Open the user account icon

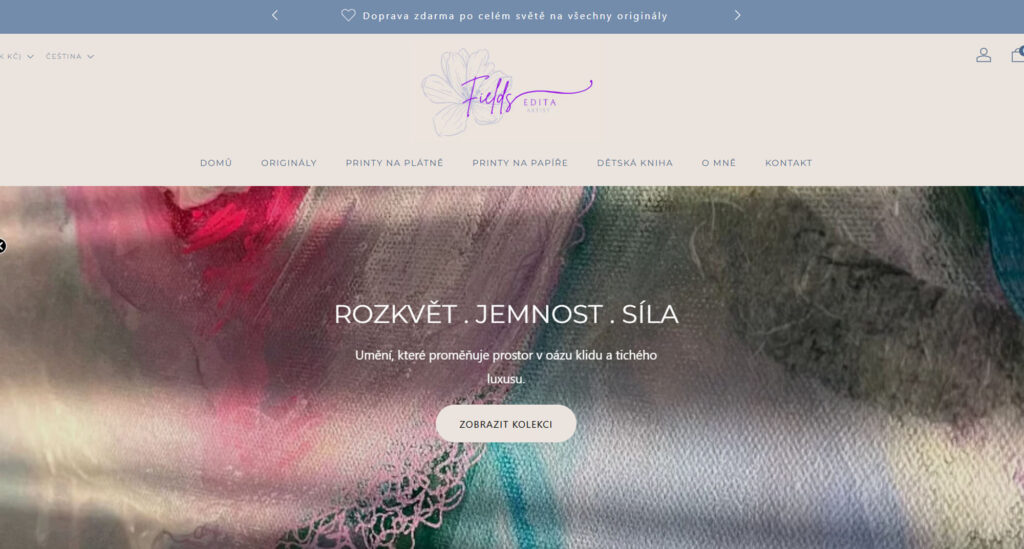984,55
